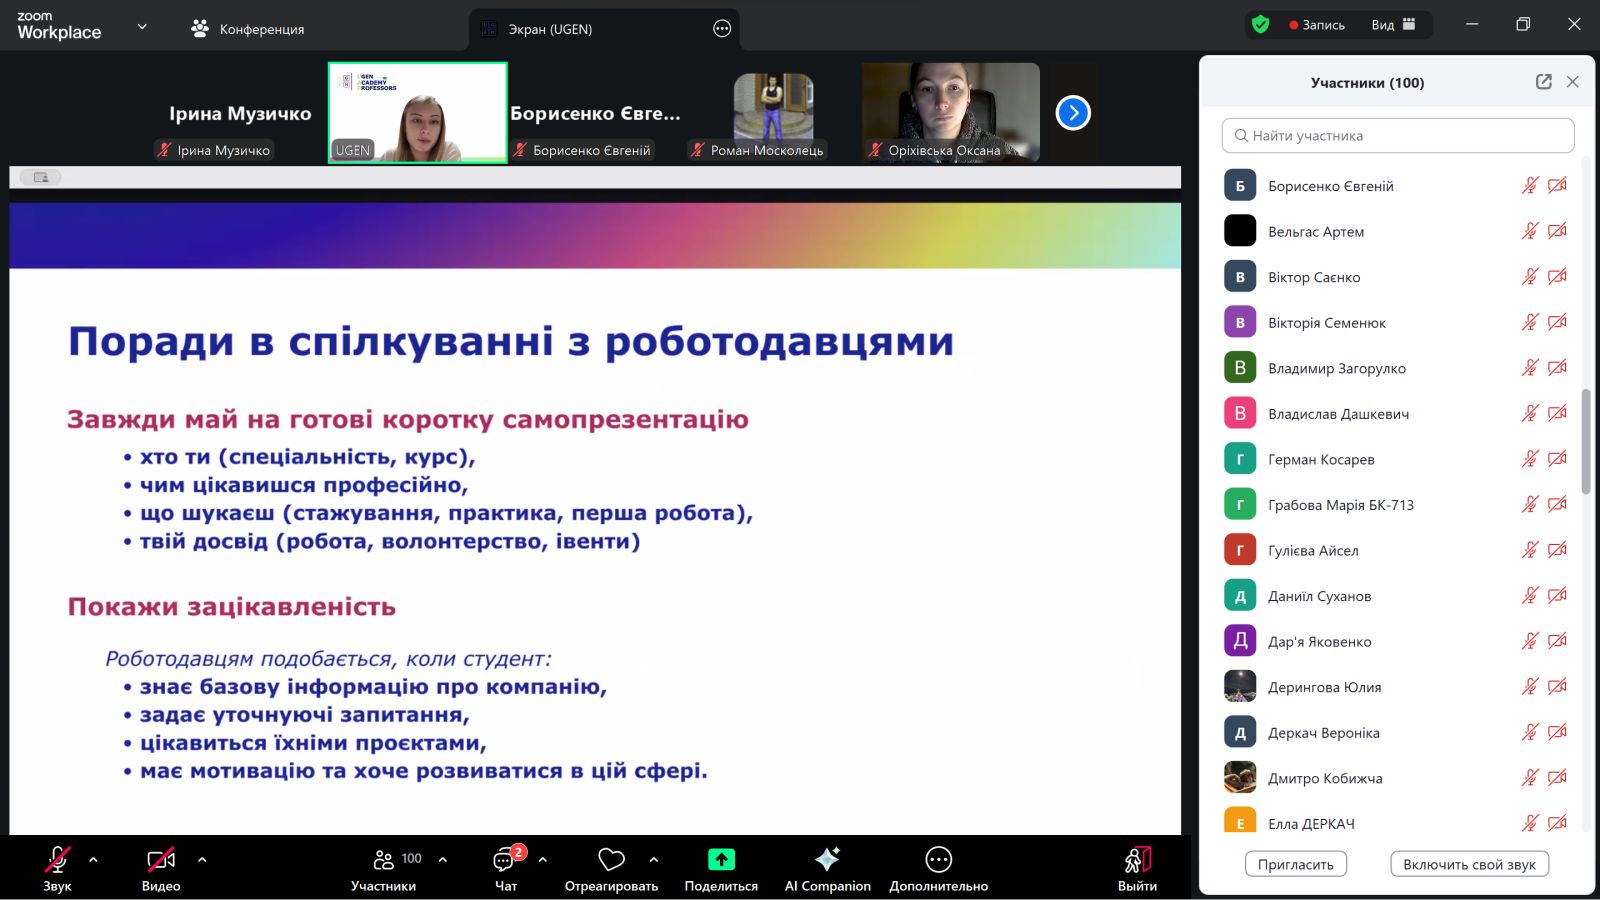The image size is (1600, 900).
Task: Toggle the Participants list panel button
Action: coord(384,861)
